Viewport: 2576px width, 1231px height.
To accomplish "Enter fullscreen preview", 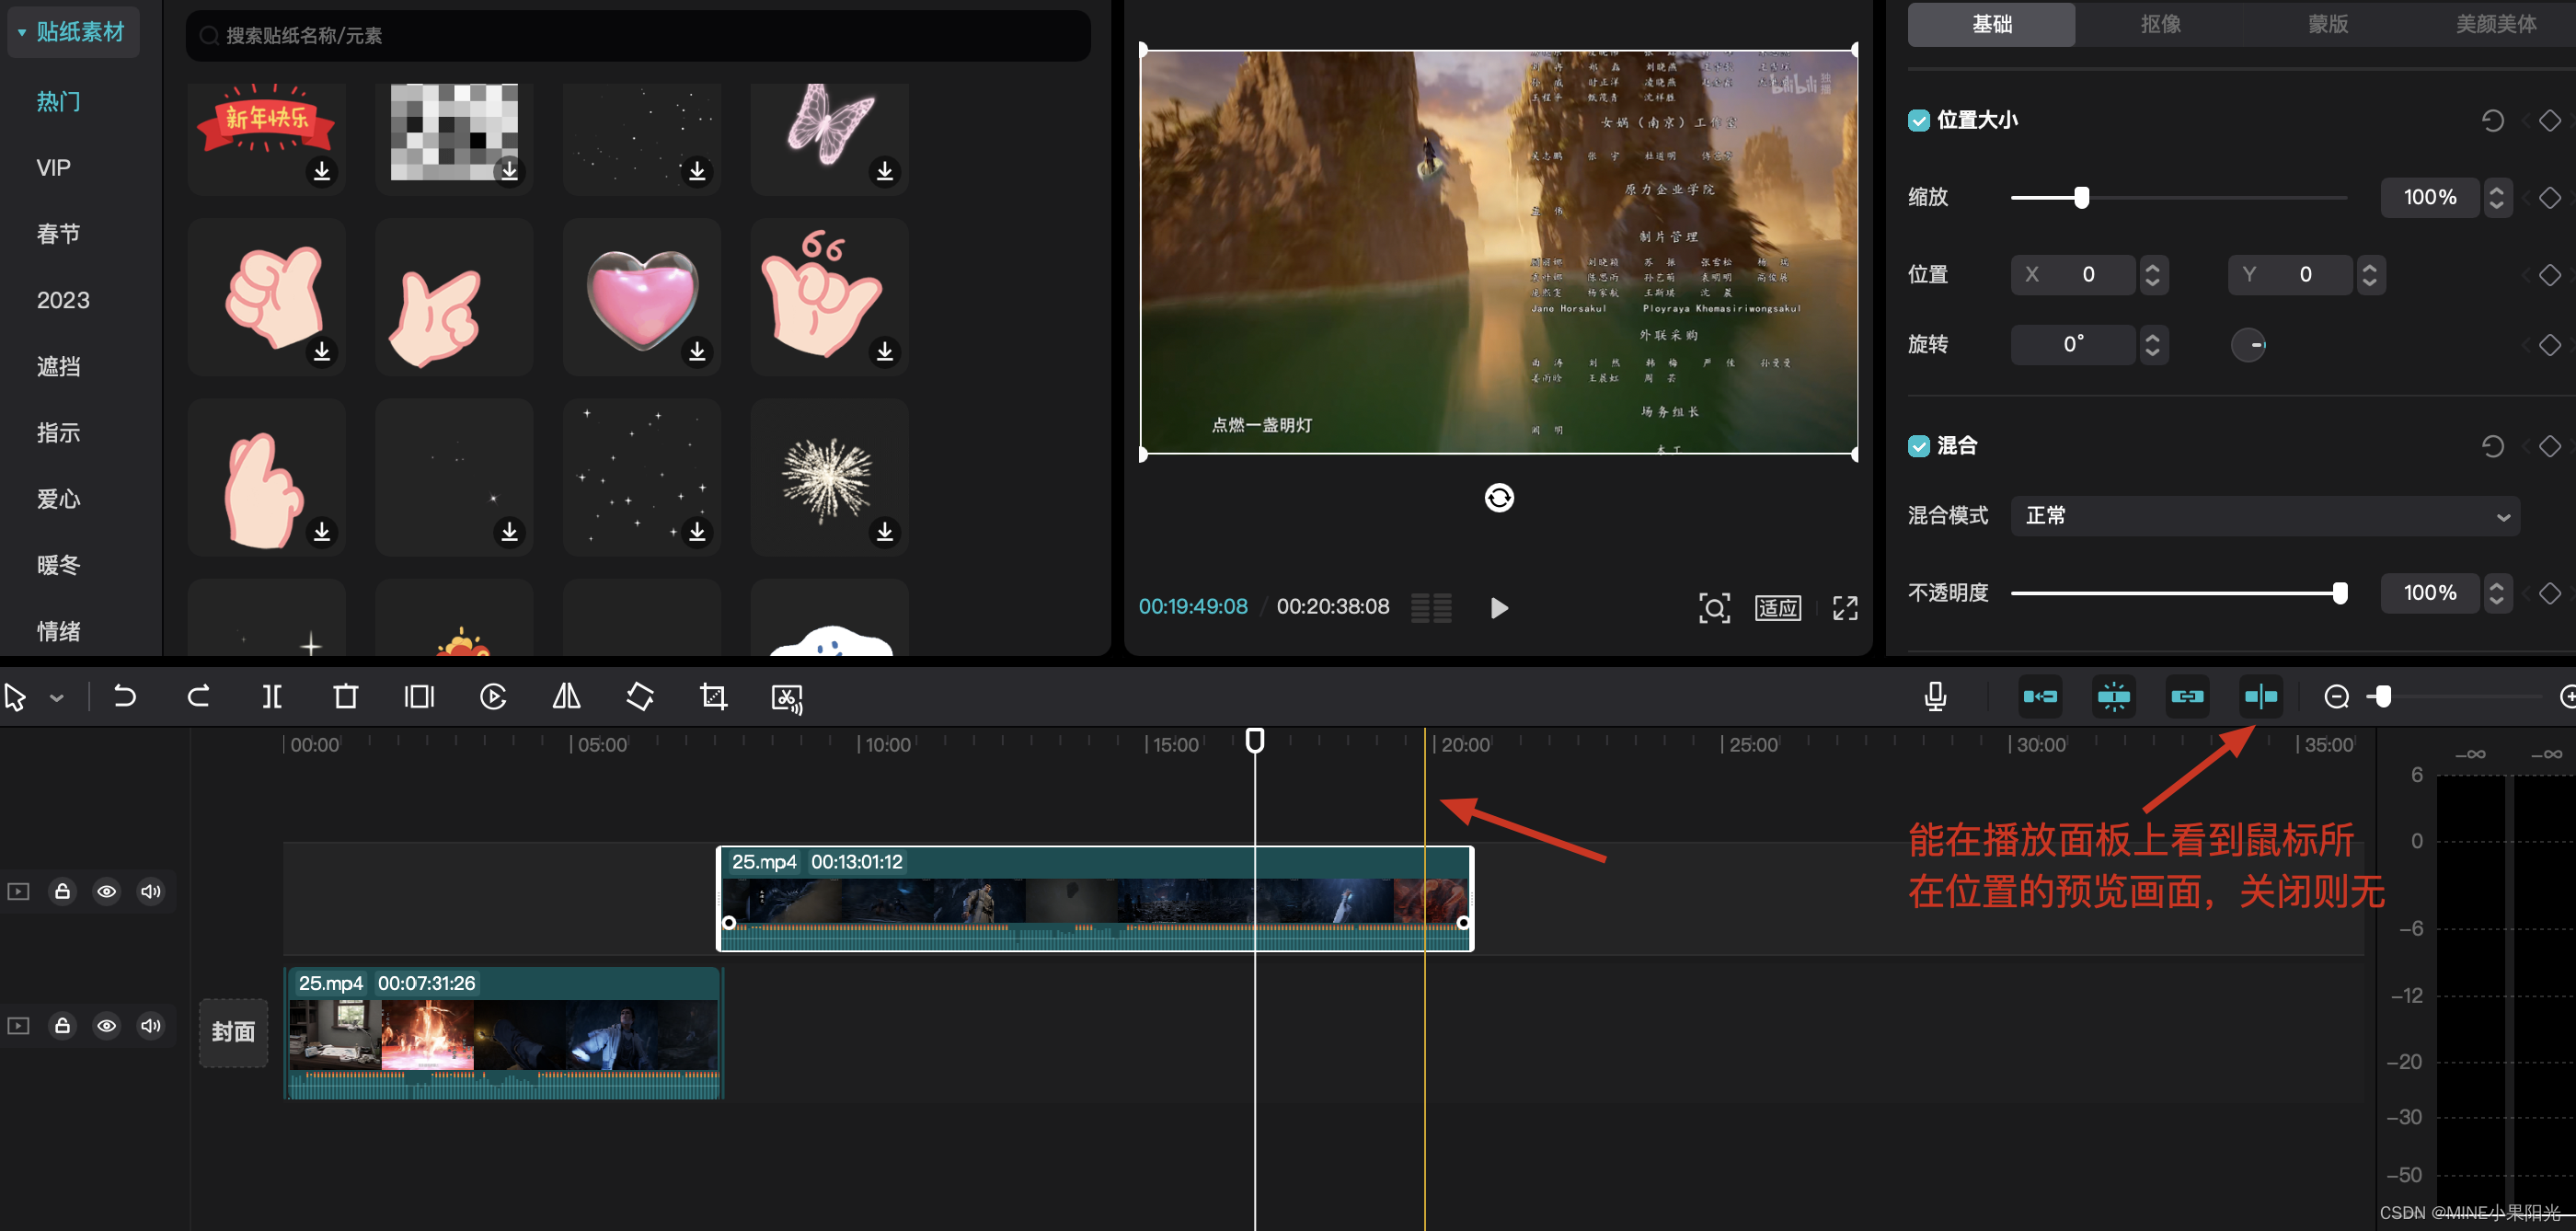I will [1845, 607].
